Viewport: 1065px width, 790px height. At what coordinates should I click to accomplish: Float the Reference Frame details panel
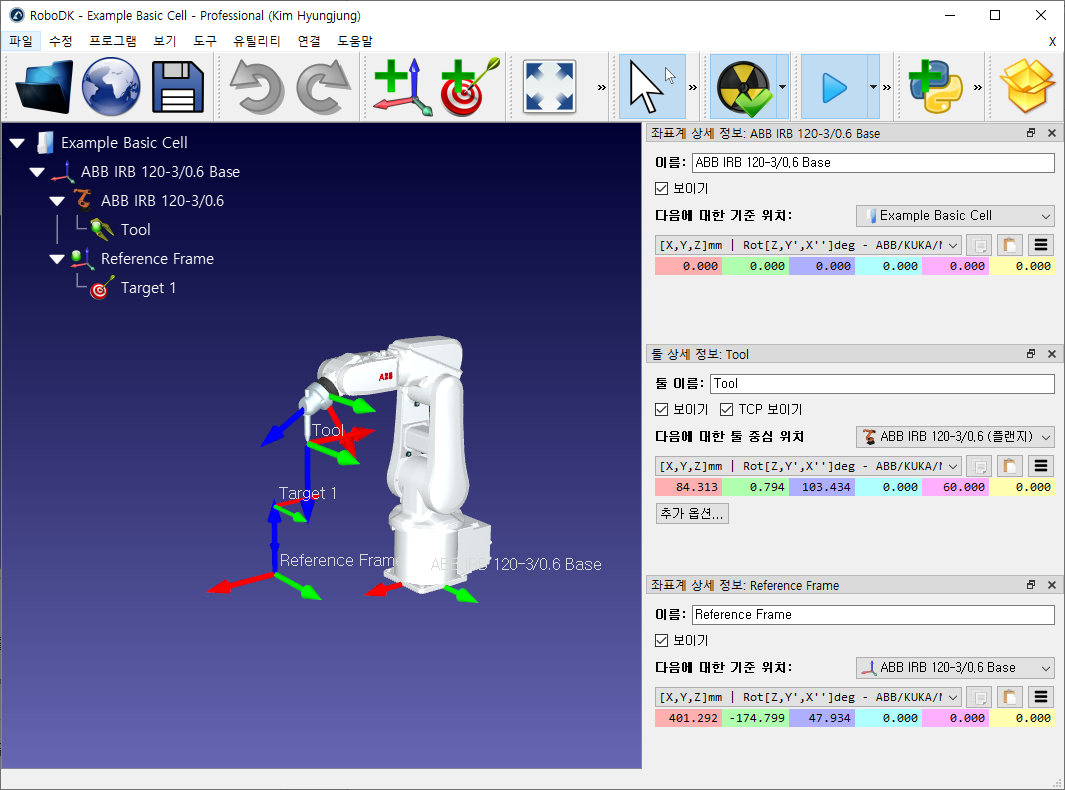(x=1031, y=585)
